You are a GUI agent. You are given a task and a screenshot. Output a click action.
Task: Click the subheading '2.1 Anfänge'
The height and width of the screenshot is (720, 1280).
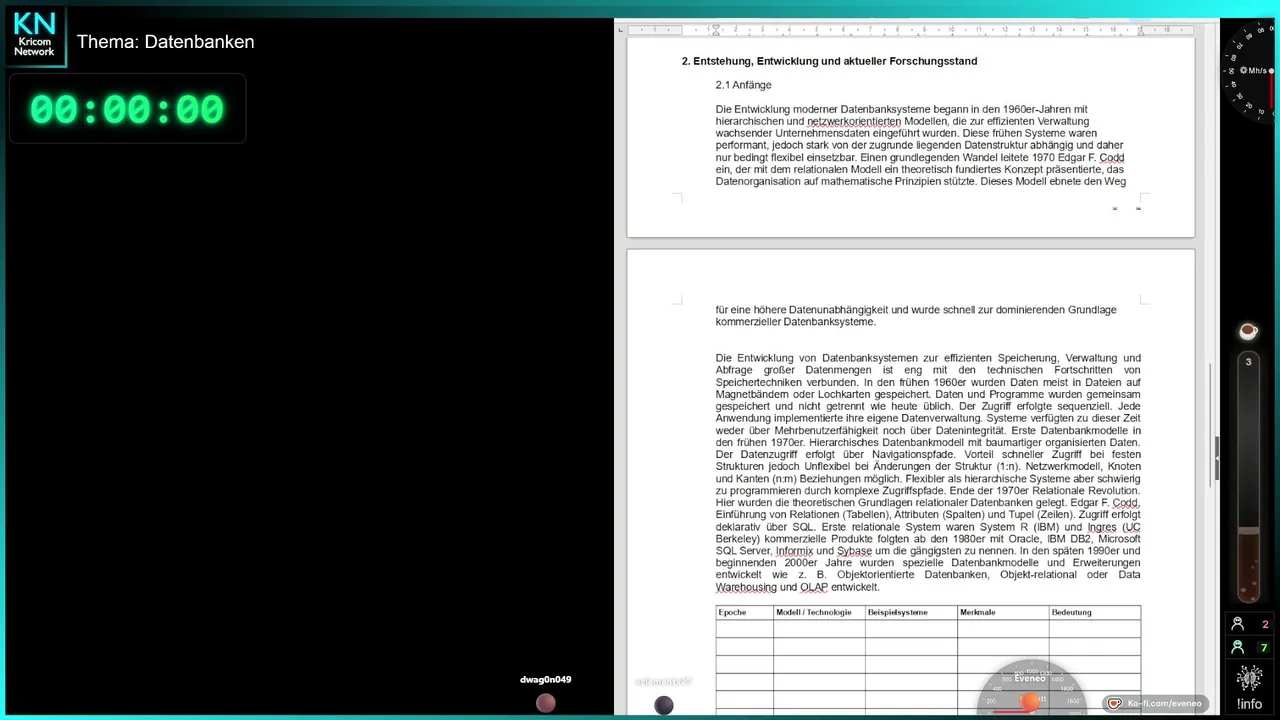(x=743, y=85)
